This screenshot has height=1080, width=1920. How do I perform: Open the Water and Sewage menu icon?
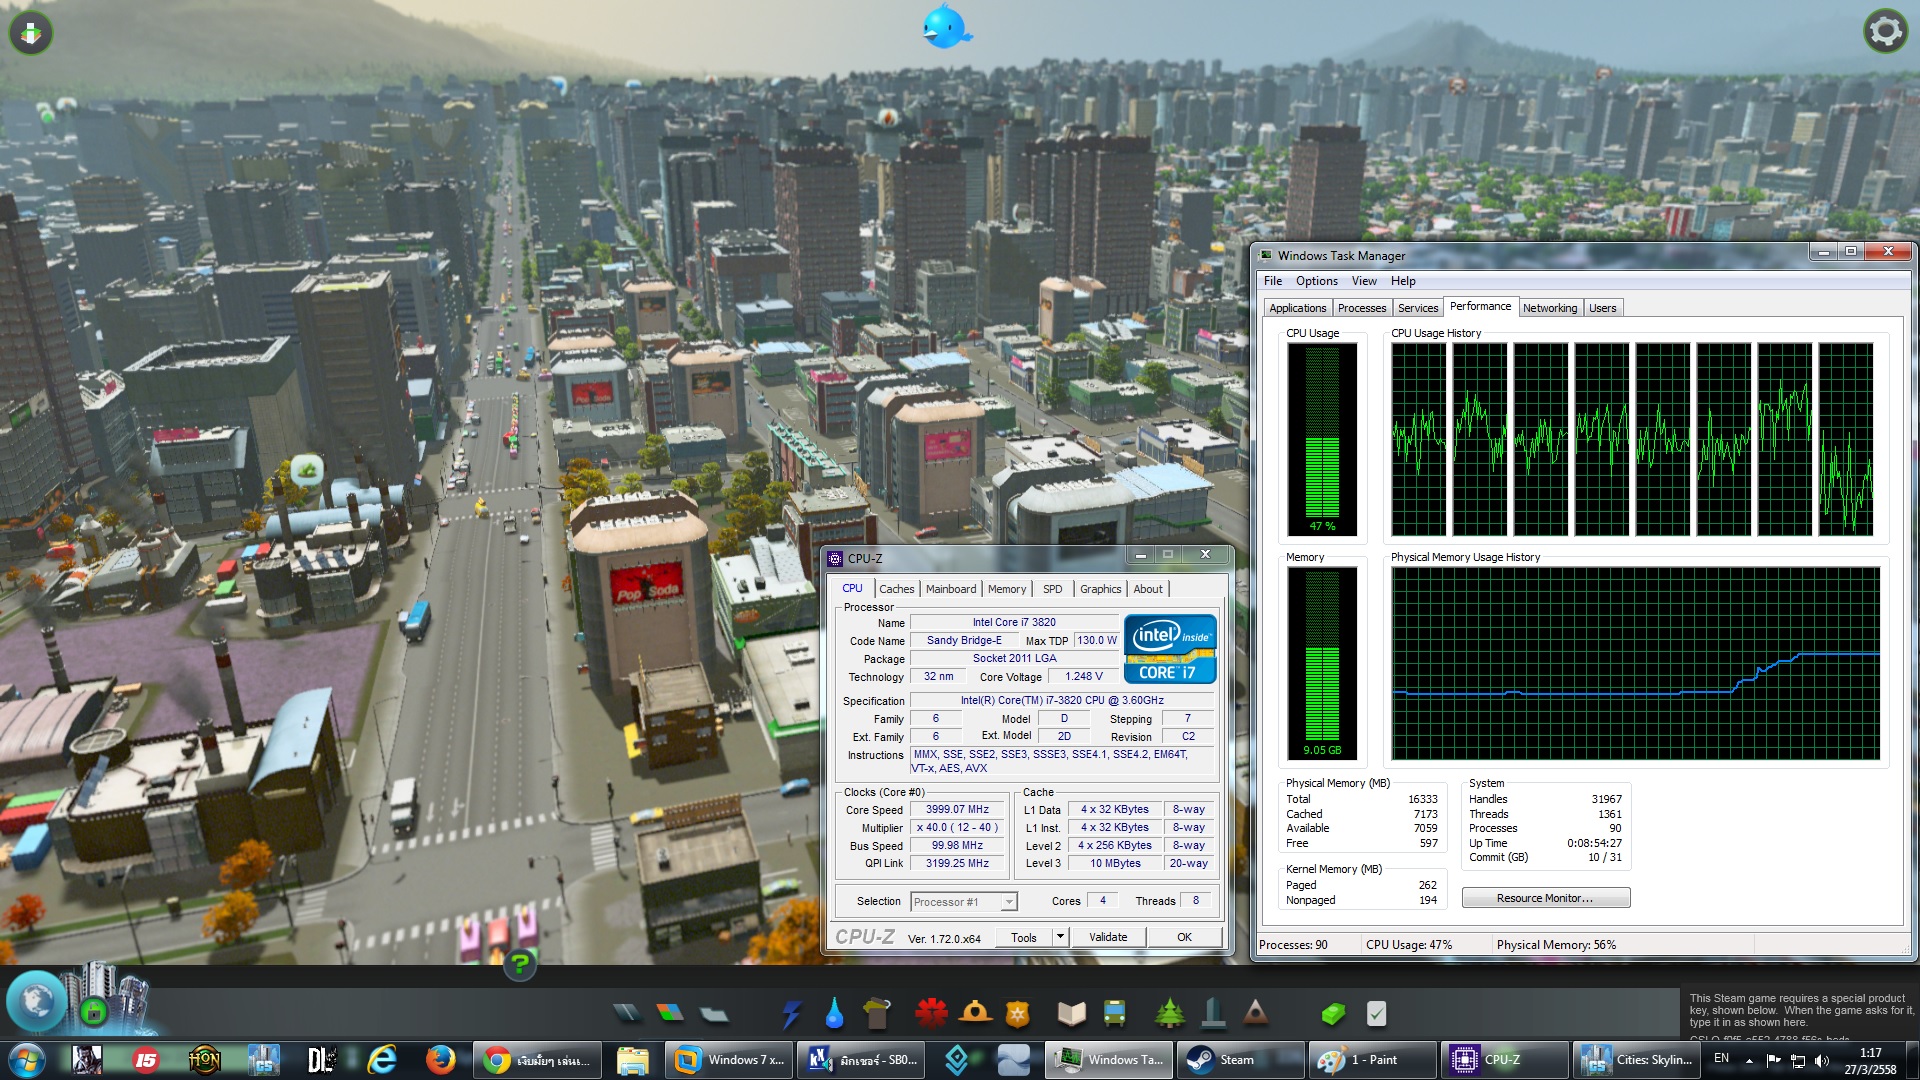tap(834, 1014)
